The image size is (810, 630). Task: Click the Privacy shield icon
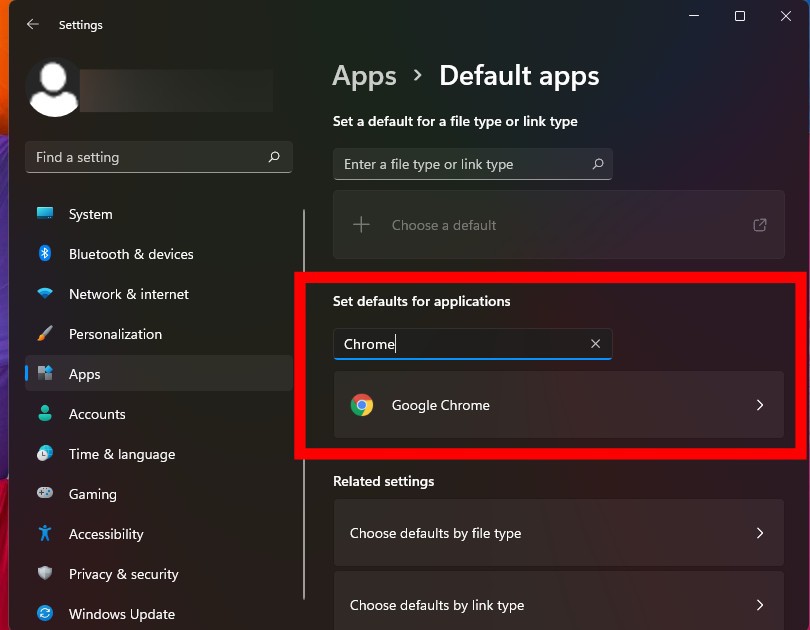pyautogui.click(x=45, y=573)
